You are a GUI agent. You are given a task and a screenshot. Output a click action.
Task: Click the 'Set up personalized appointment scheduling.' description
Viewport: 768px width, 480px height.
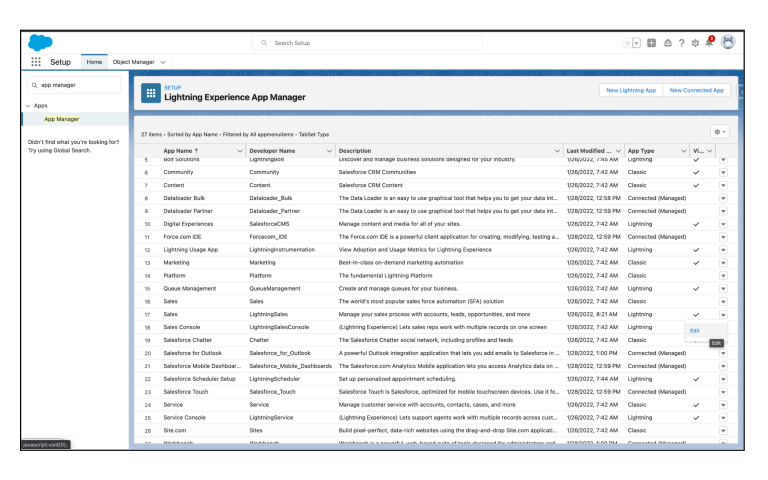point(397,379)
